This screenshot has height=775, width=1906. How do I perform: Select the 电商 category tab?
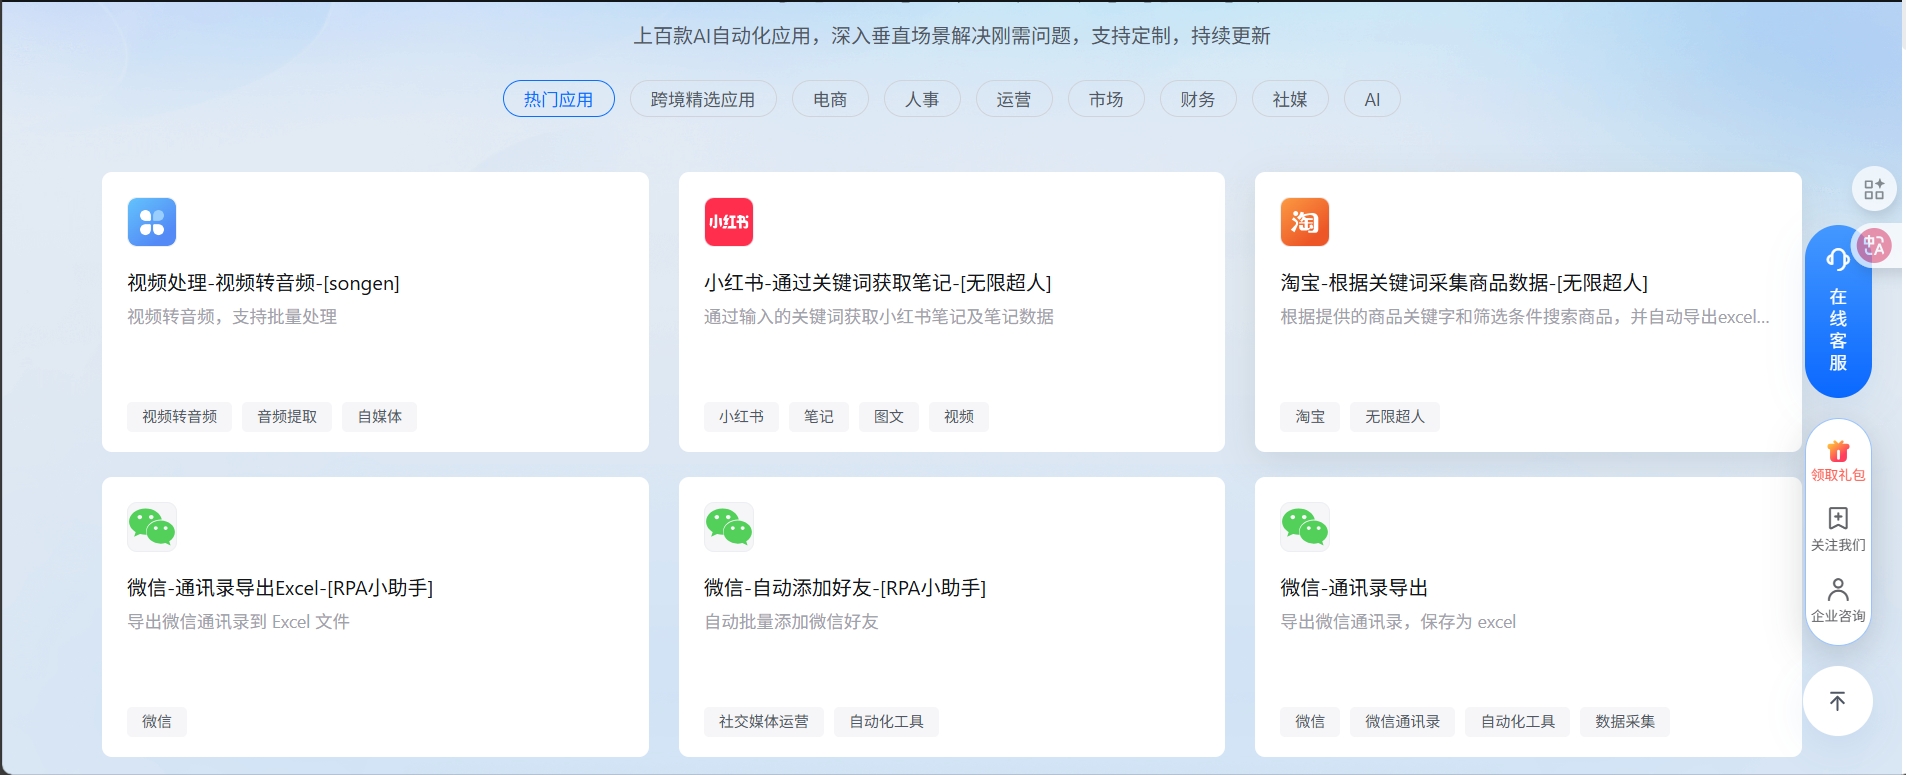click(830, 99)
